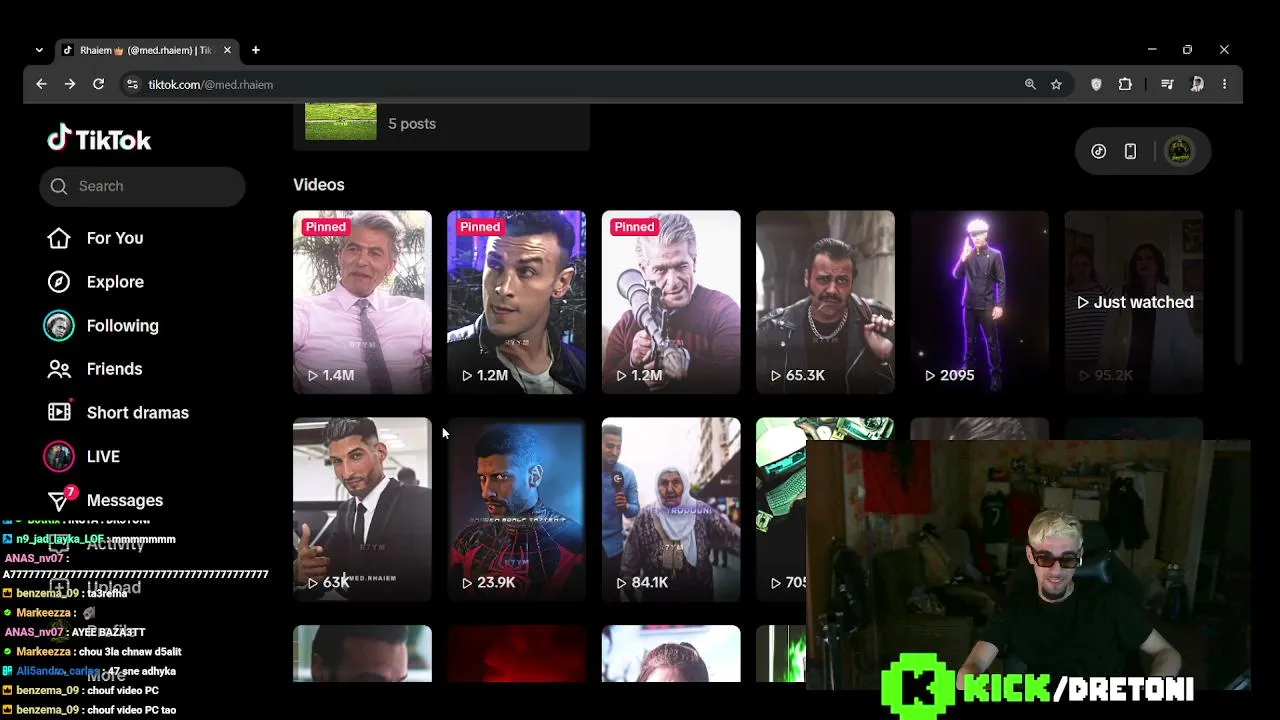The image size is (1280, 720).
Task: Play the video with 23.9K views
Action: click(516, 509)
